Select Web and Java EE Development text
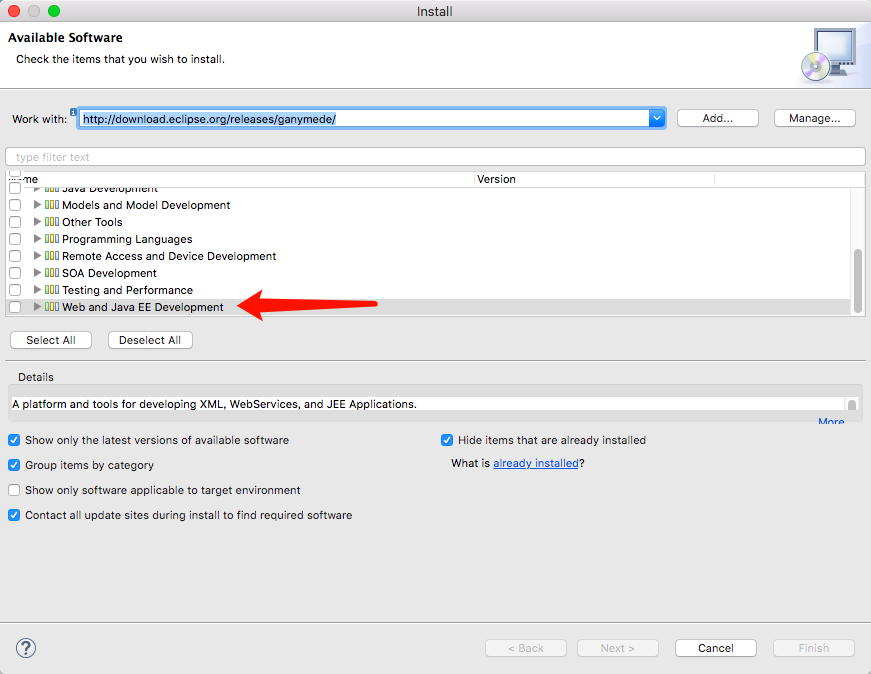 click(x=143, y=307)
